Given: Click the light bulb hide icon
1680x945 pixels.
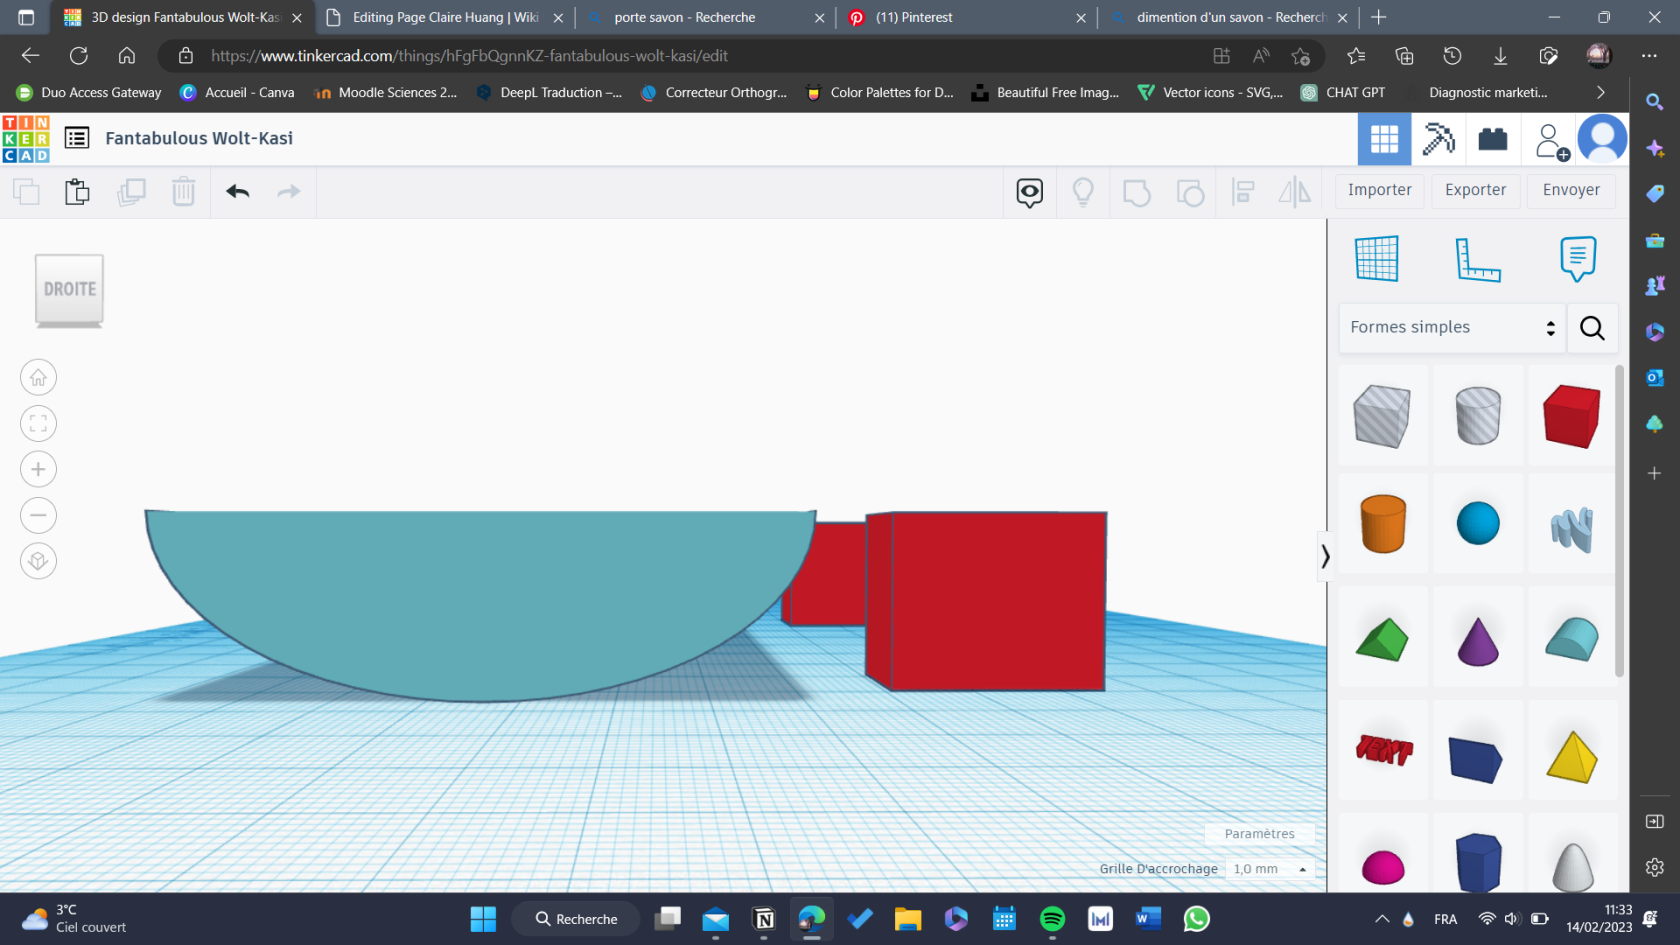Looking at the screenshot, I should [x=1083, y=192].
